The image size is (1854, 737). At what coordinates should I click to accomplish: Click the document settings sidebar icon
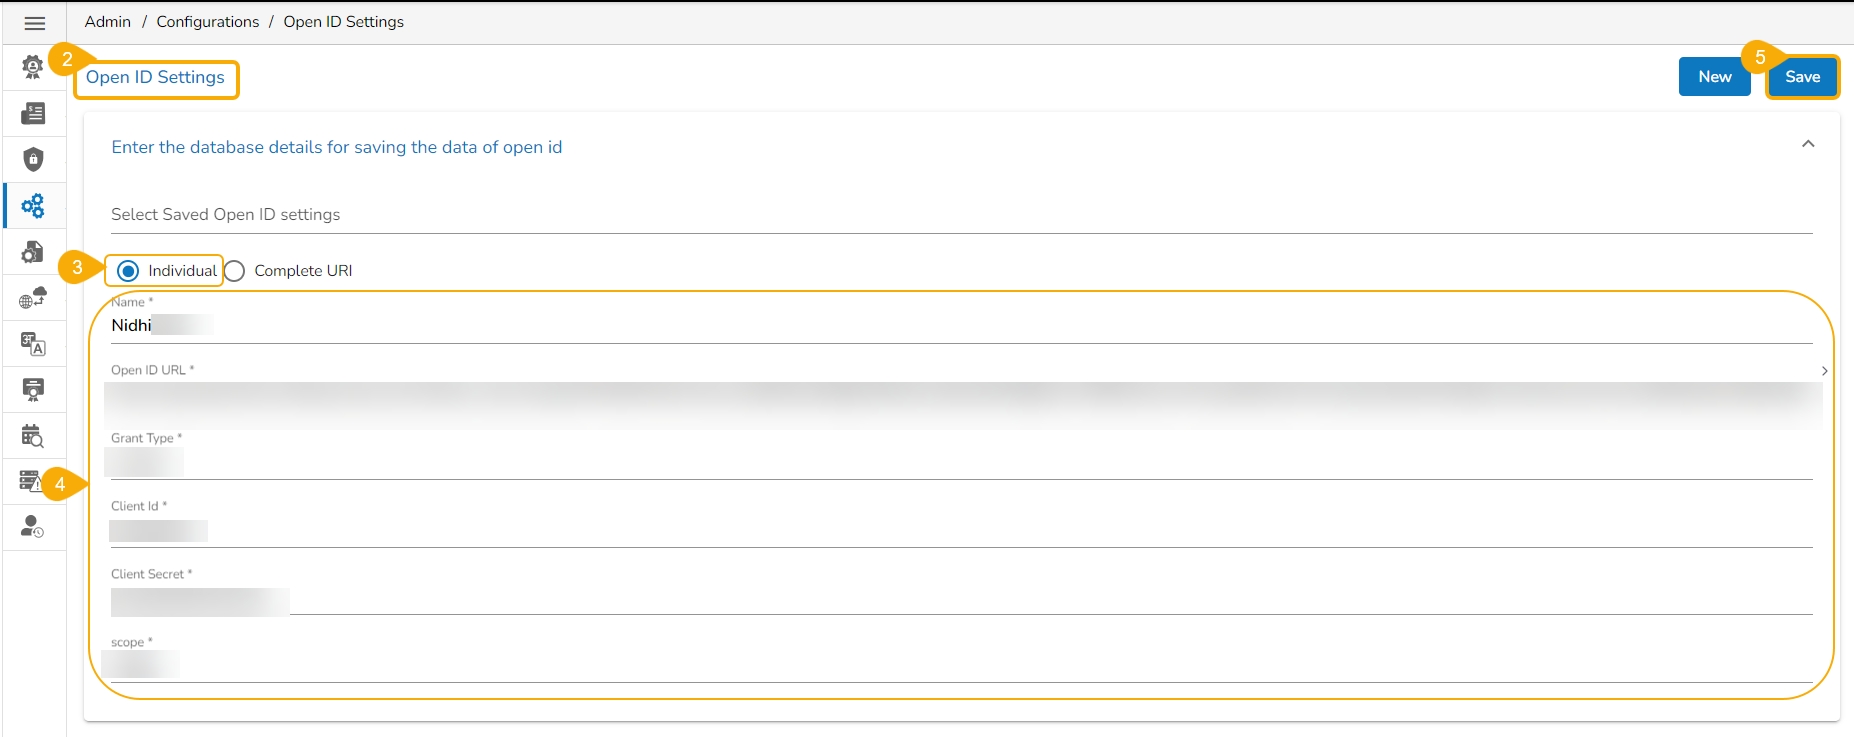[34, 252]
